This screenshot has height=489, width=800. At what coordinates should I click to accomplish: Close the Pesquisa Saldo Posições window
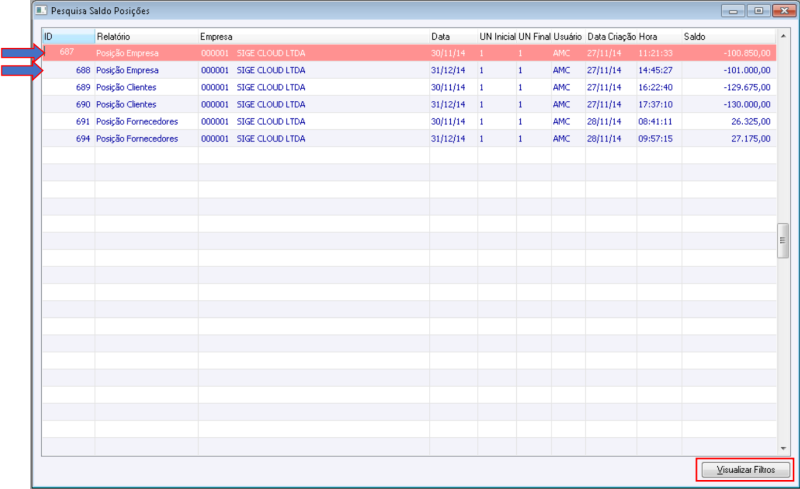point(784,11)
